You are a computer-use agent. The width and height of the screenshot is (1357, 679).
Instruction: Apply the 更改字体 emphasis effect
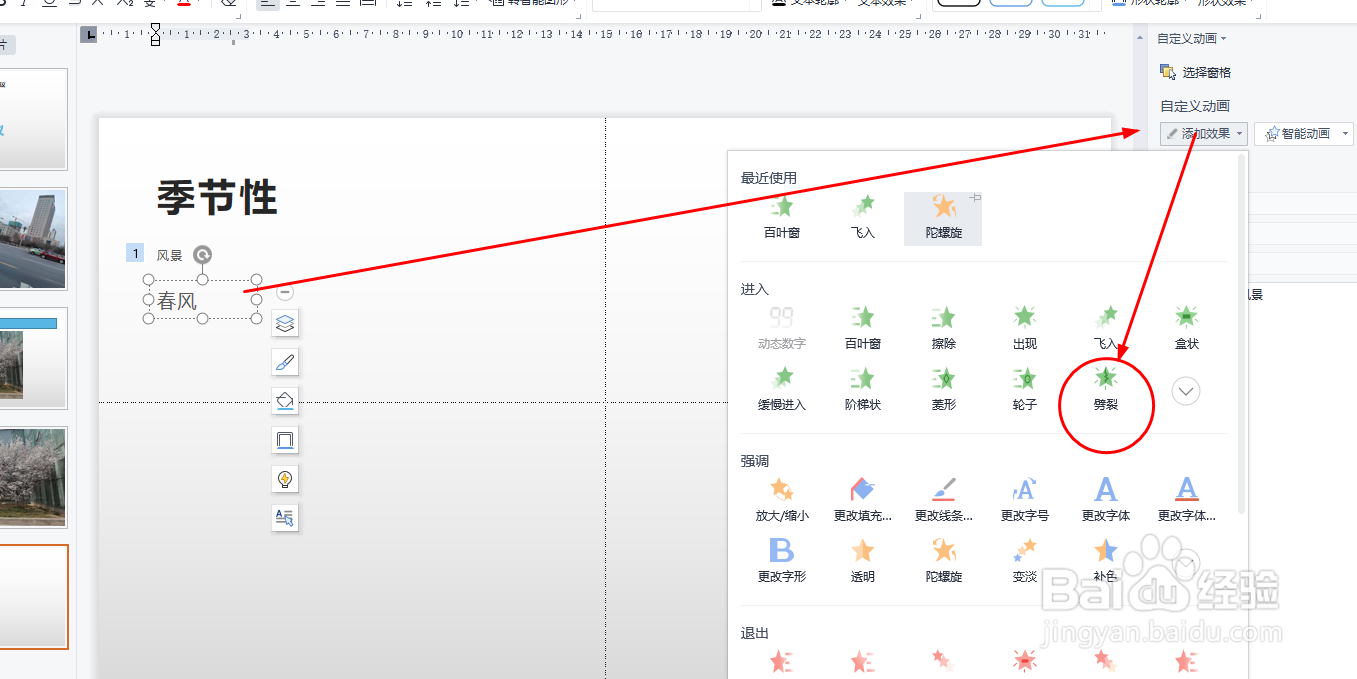[x=1105, y=500]
